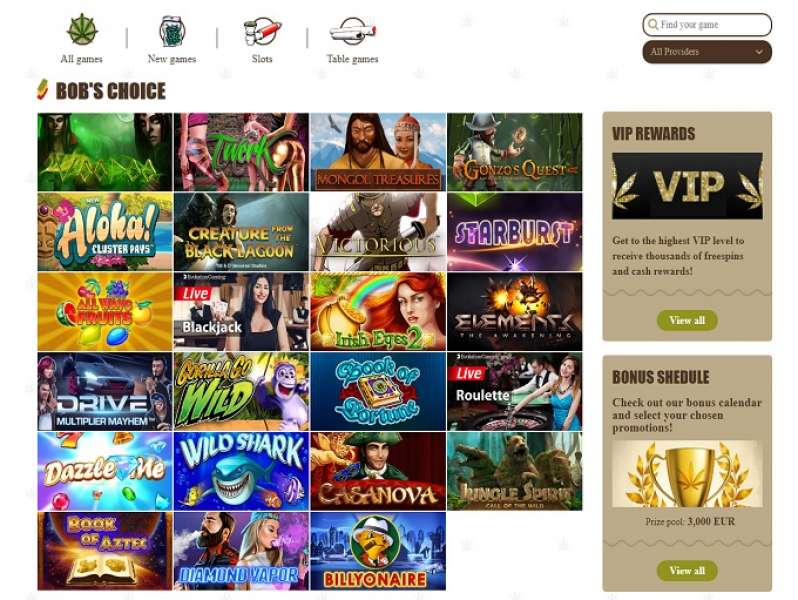View all in Bonus Shedule

coord(687,570)
